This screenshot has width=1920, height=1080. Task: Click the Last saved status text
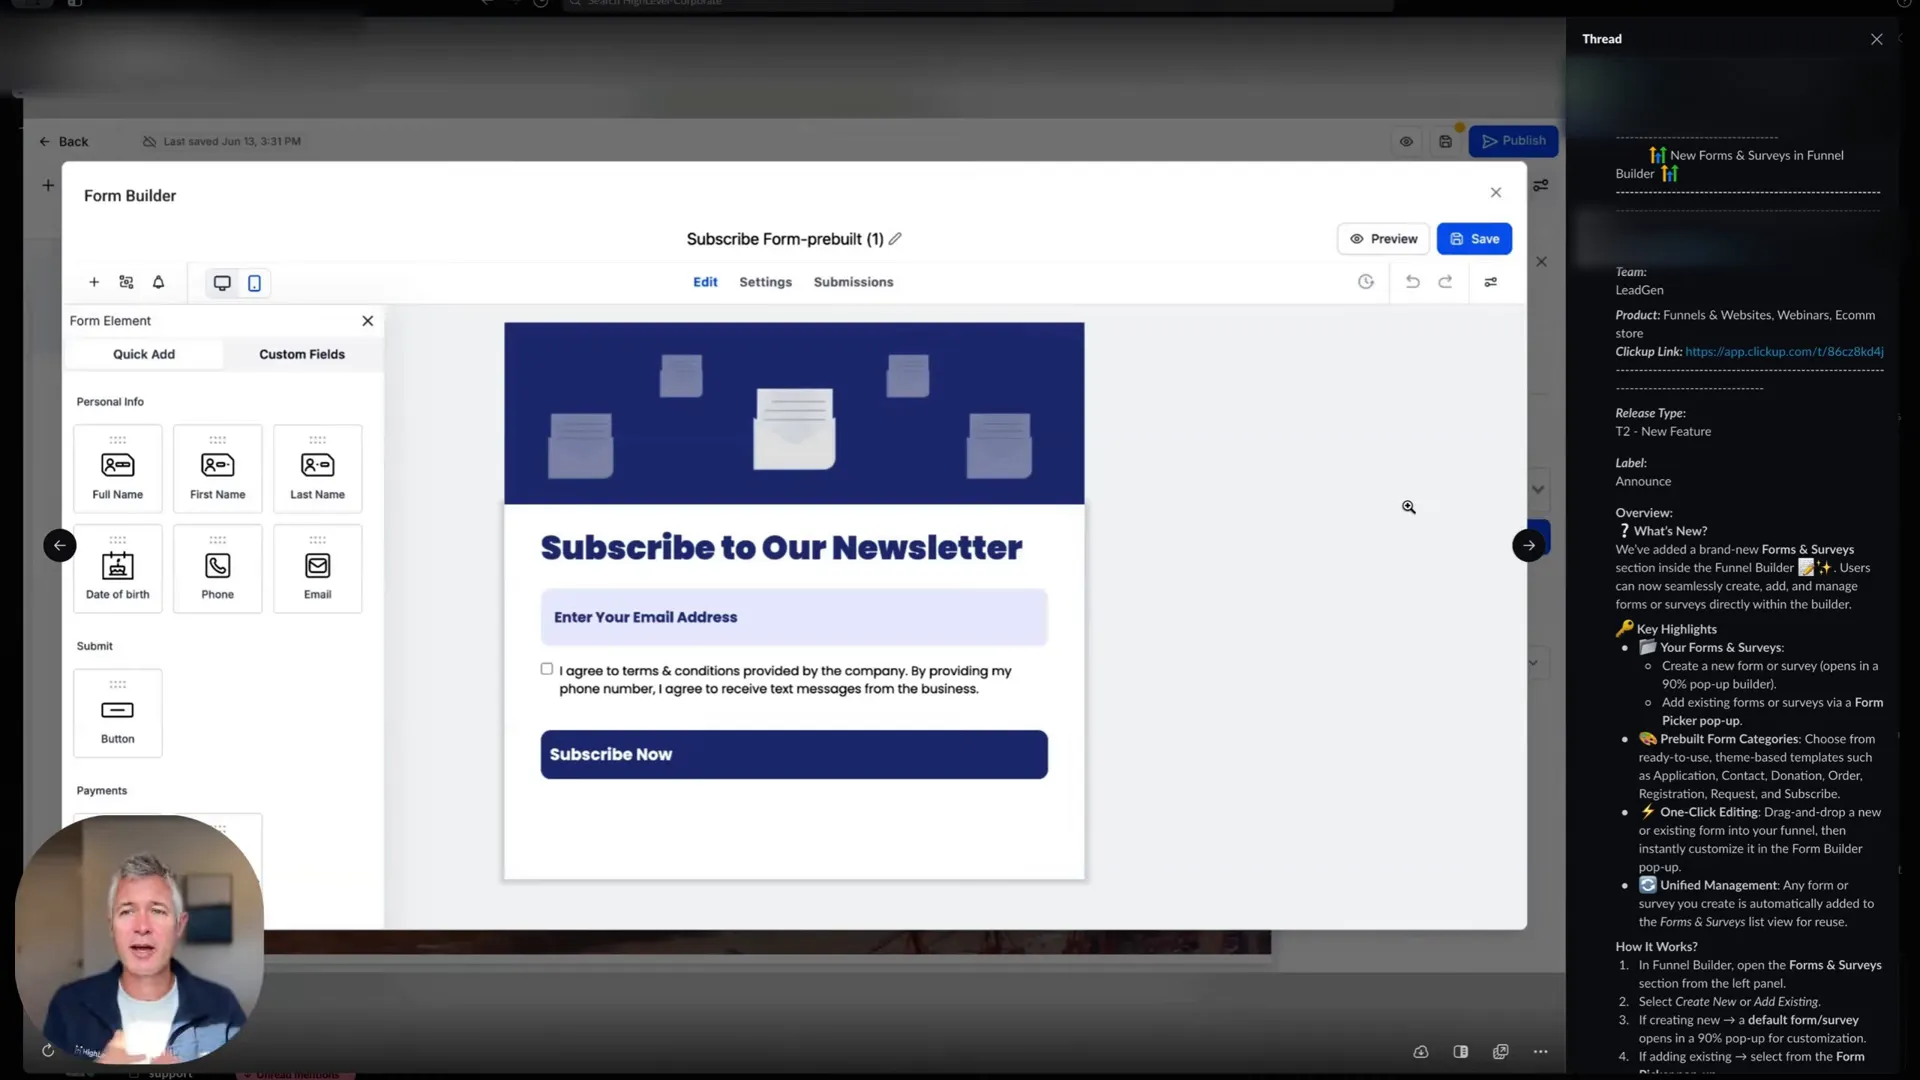(232, 142)
